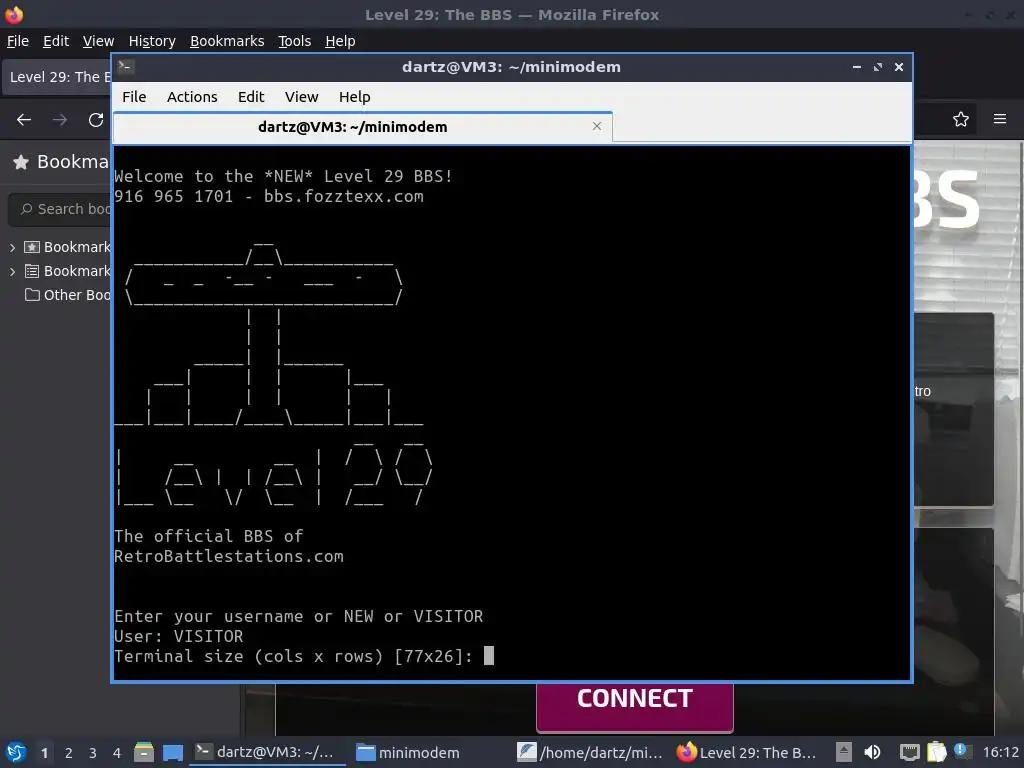1024x768 pixels.
Task: Click the terminal window icon in title bar
Action: click(126, 67)
